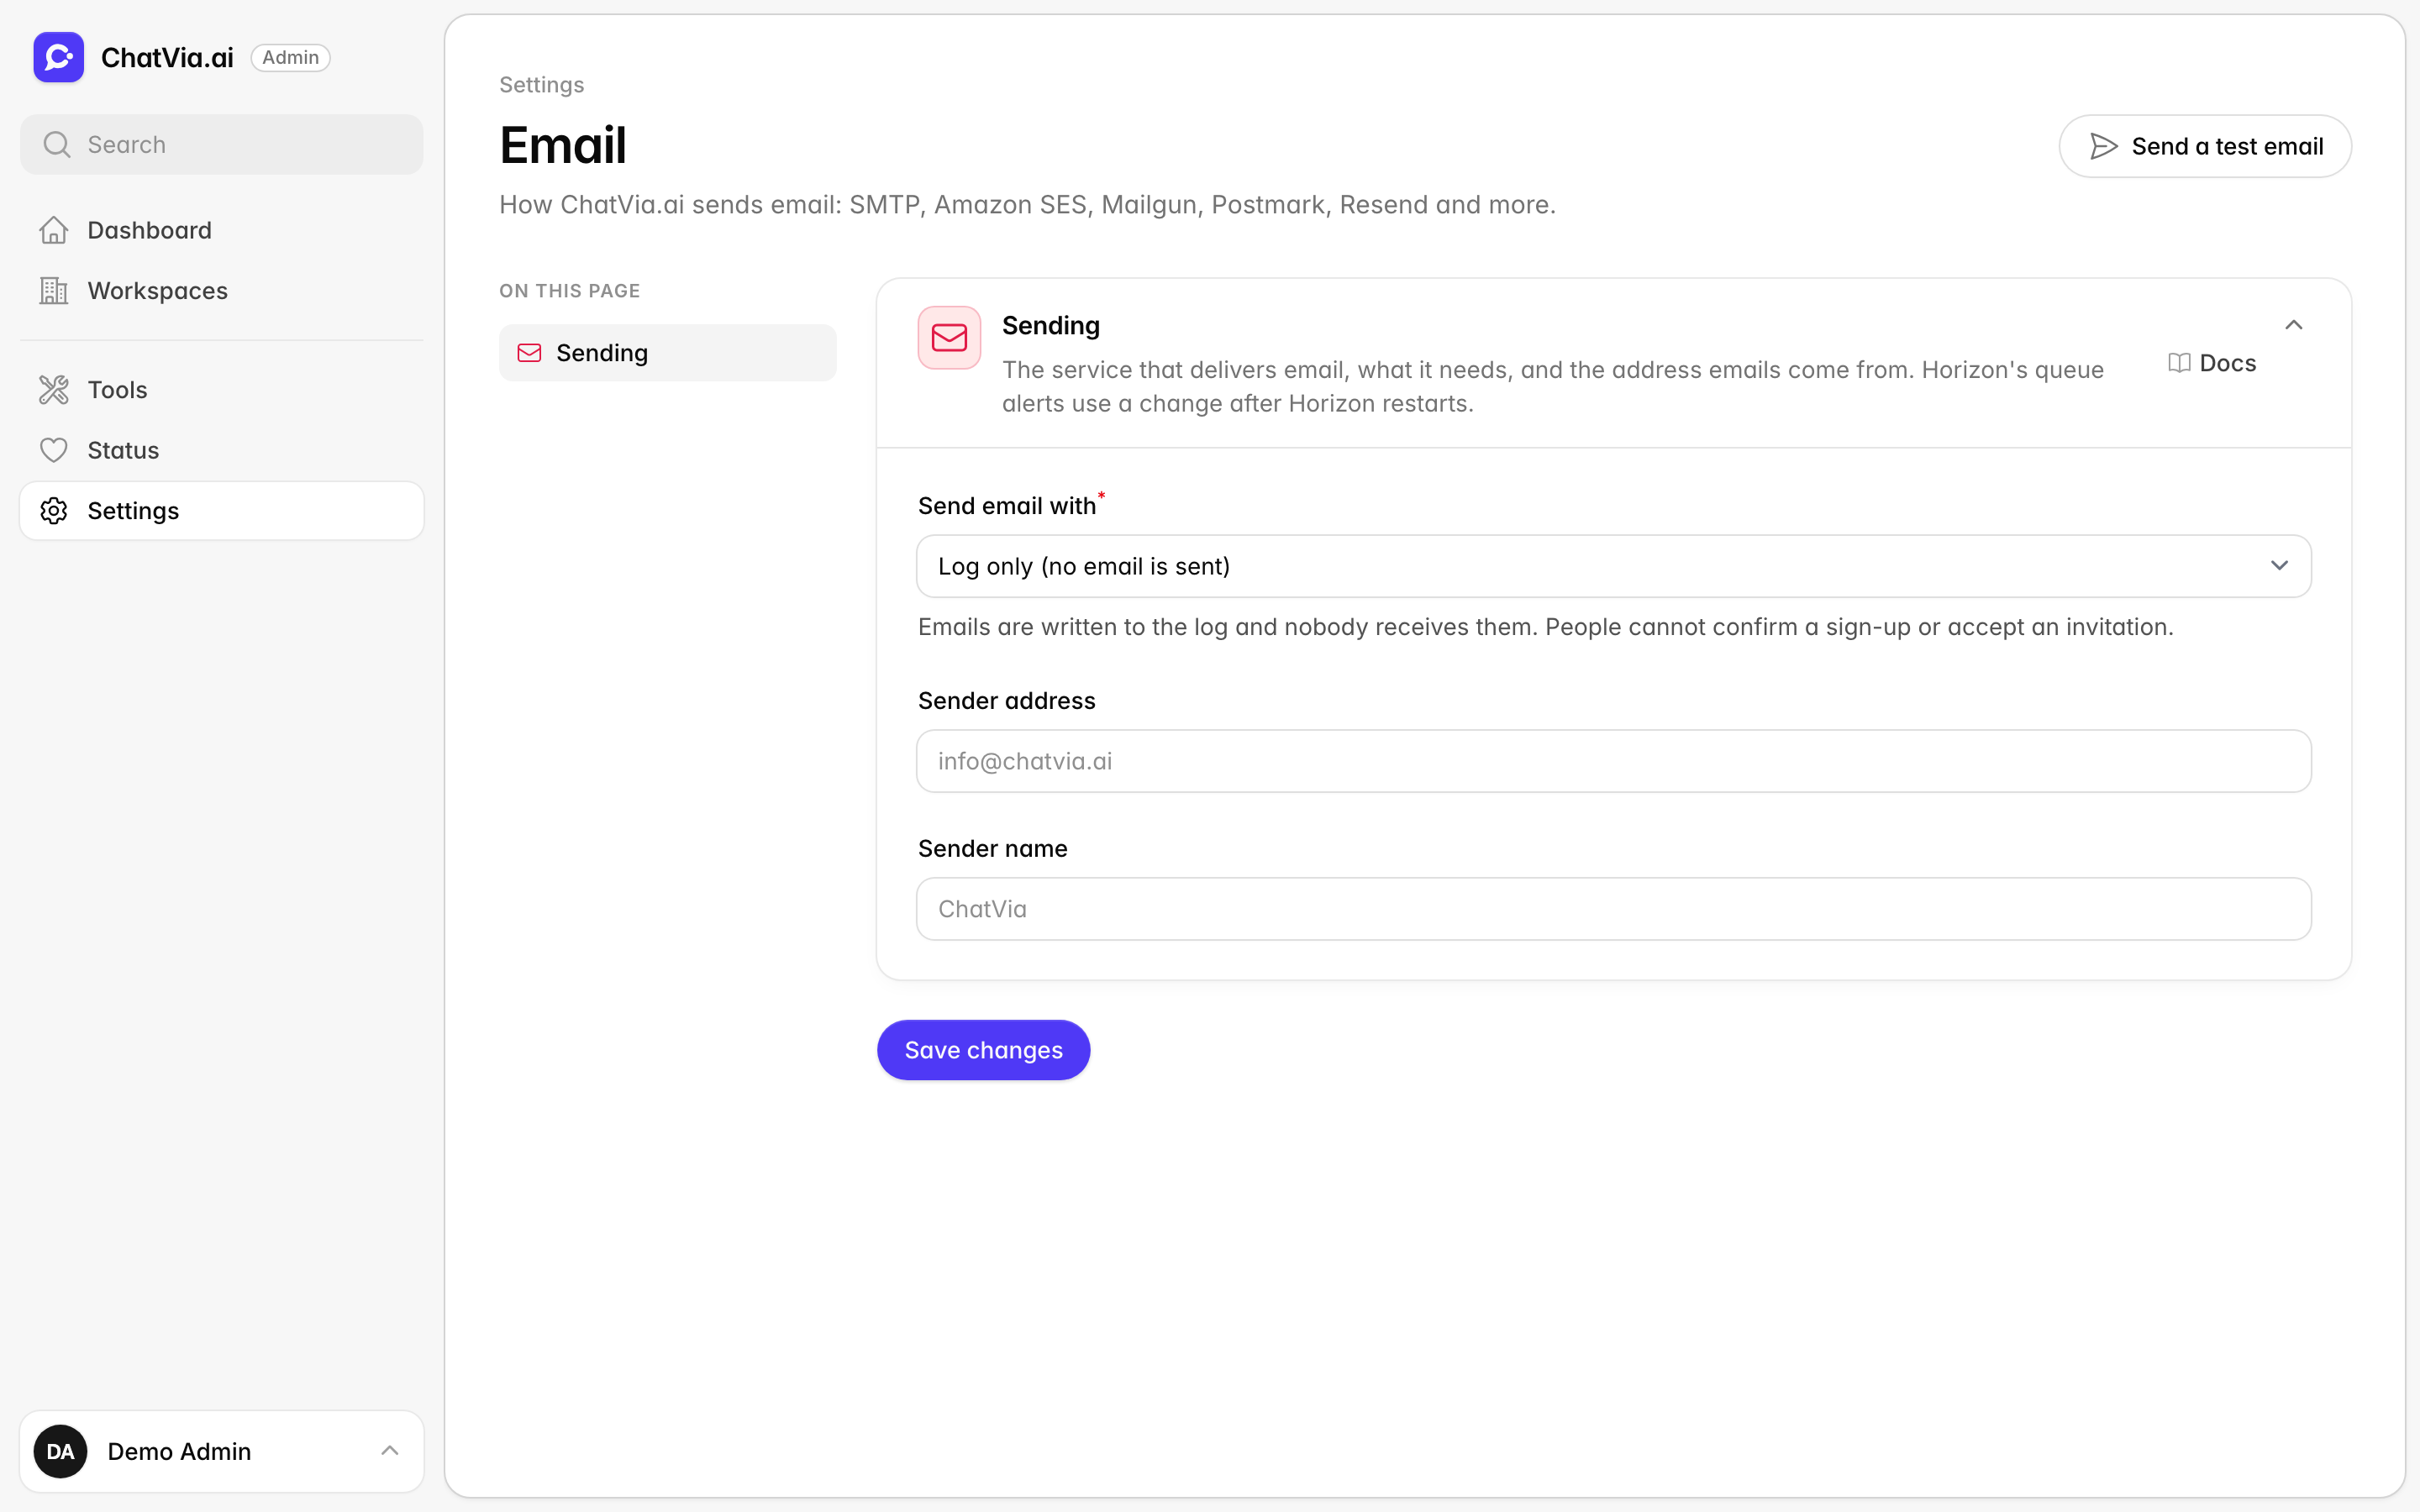
Task: Click the search magnifier icon
Action: pos(57,145)
